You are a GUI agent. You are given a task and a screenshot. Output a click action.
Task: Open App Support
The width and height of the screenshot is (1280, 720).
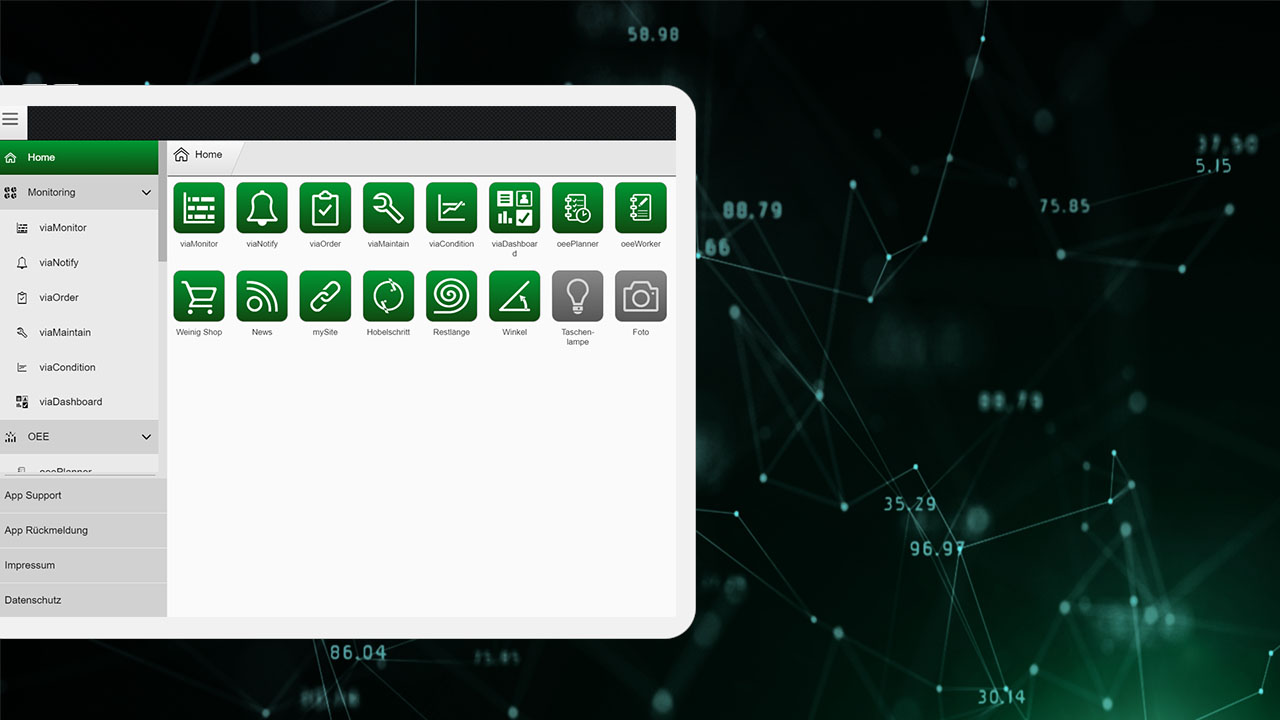click(x=83, y=496)
